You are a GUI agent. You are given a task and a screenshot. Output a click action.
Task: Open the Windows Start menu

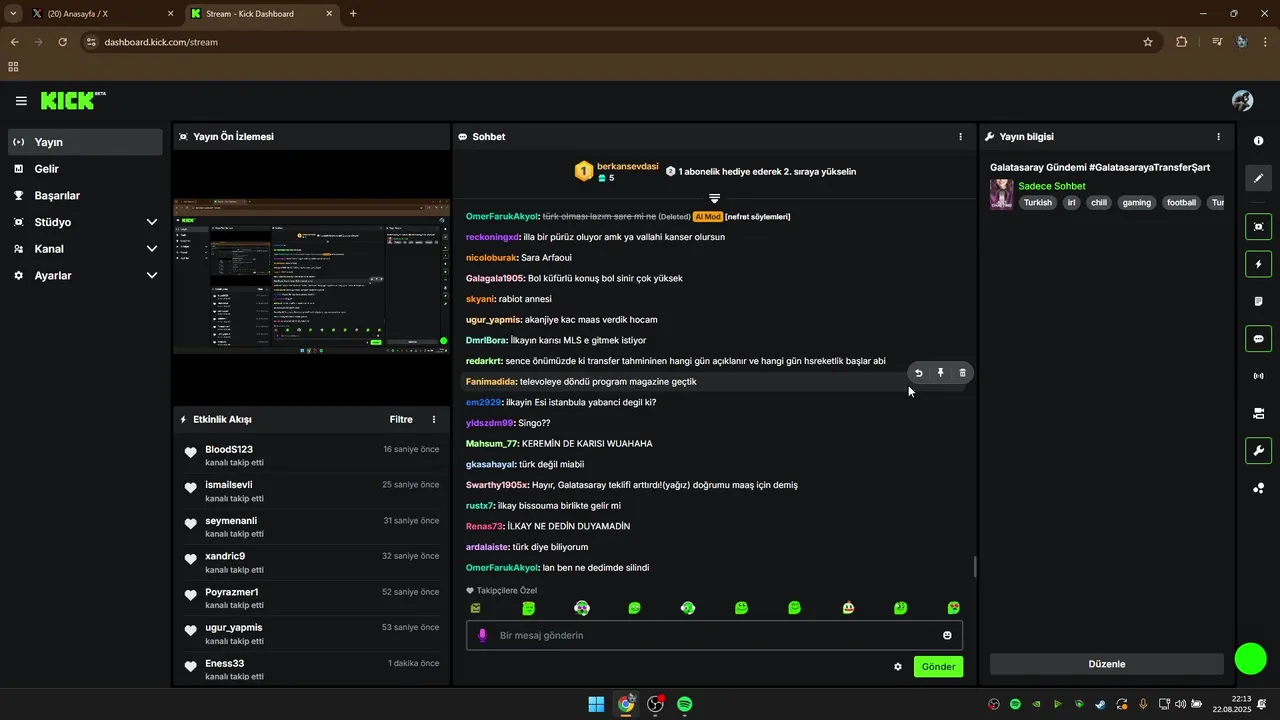click(596, 704)
